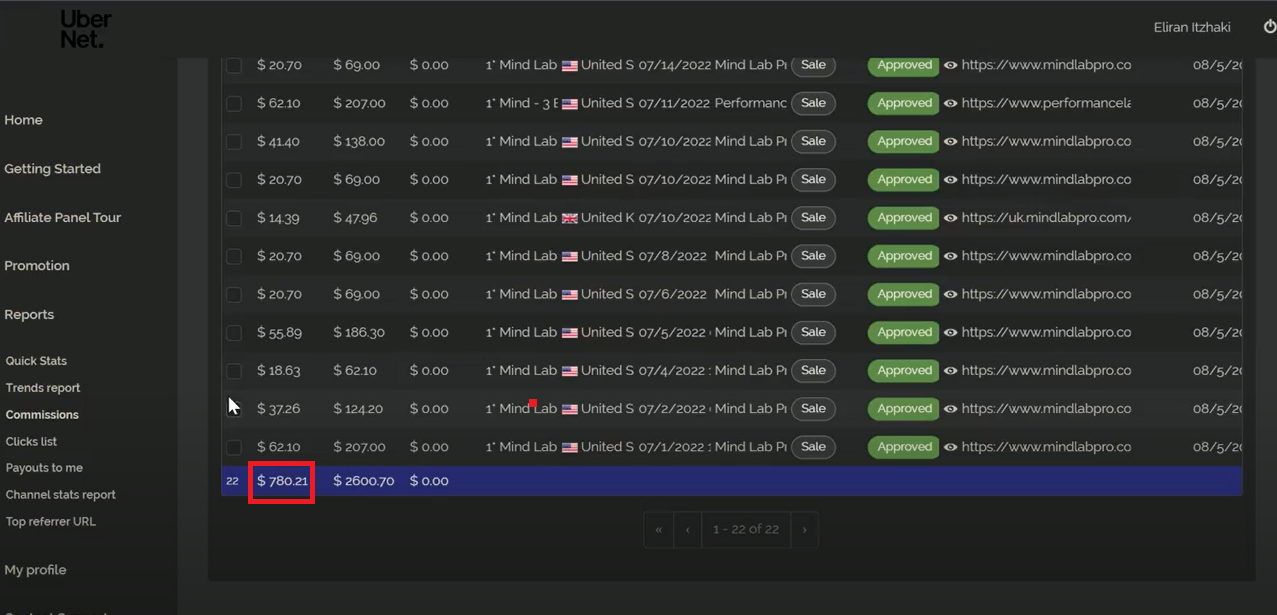Select the Commissions report link

(x=42, y=415)
